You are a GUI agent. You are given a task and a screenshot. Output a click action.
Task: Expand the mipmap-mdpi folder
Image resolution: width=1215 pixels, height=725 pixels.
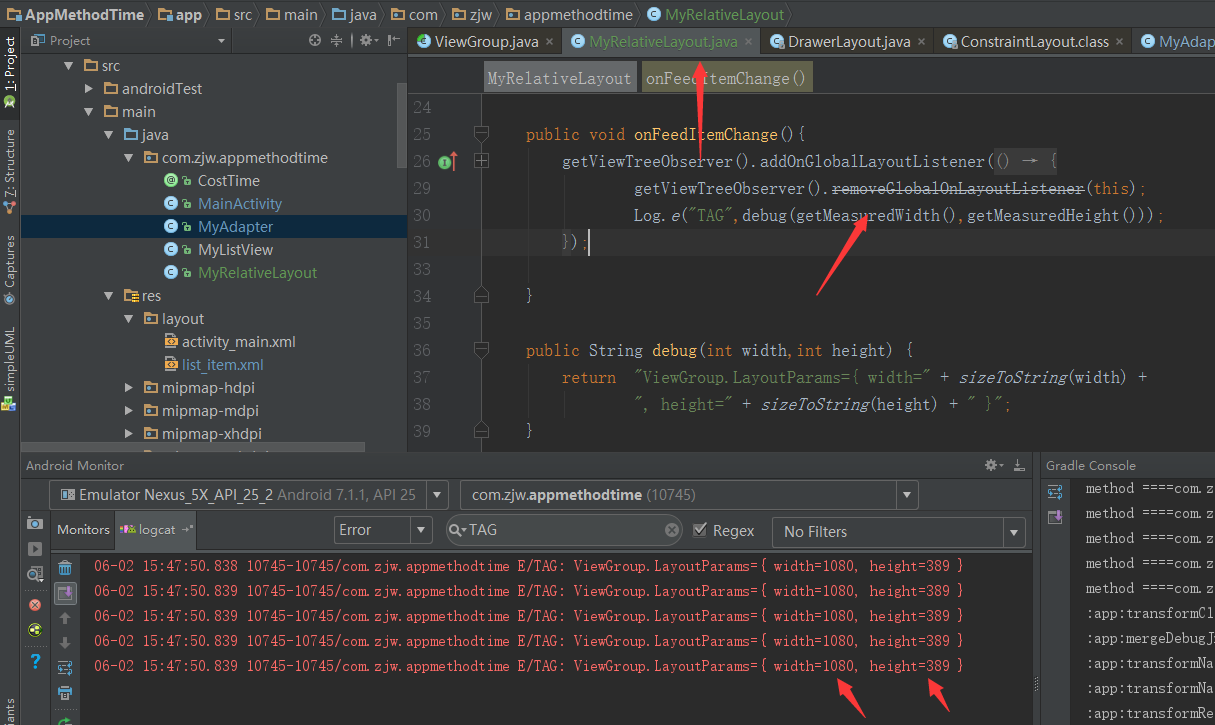point(129,411)
